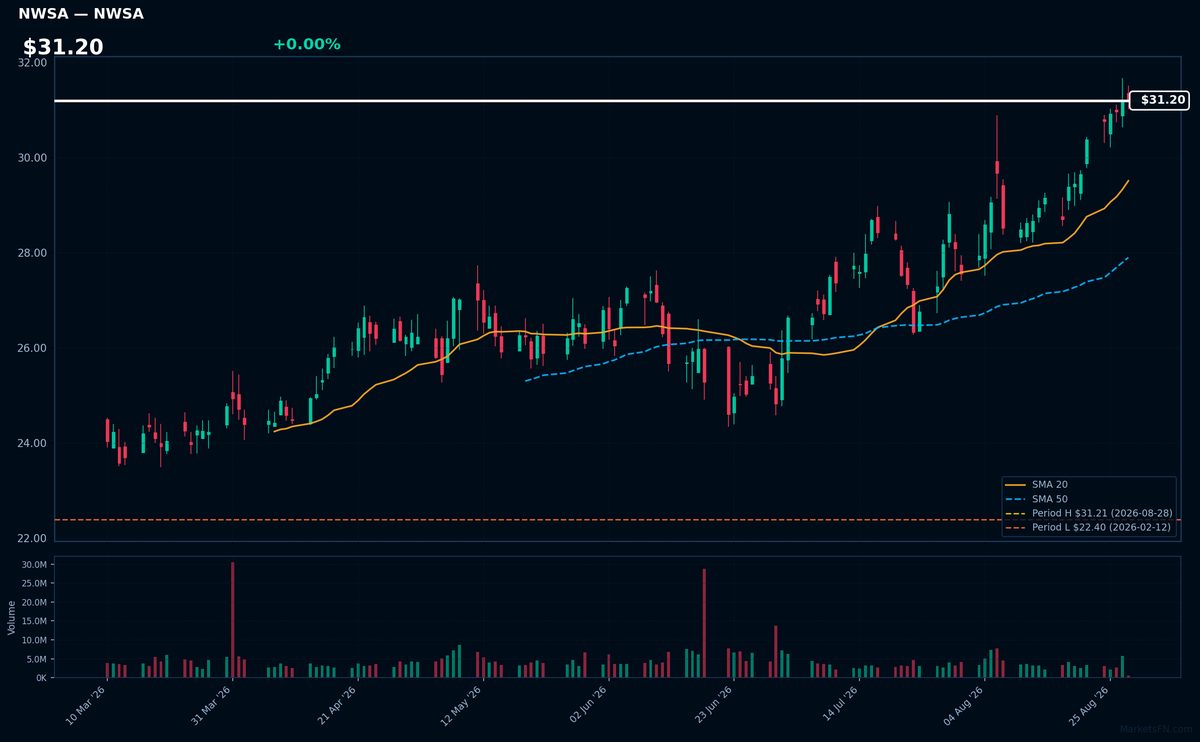This screenshot has height=742, width=1200.
Task: Click the 32.00 price axis label
Action: (33, 63)
